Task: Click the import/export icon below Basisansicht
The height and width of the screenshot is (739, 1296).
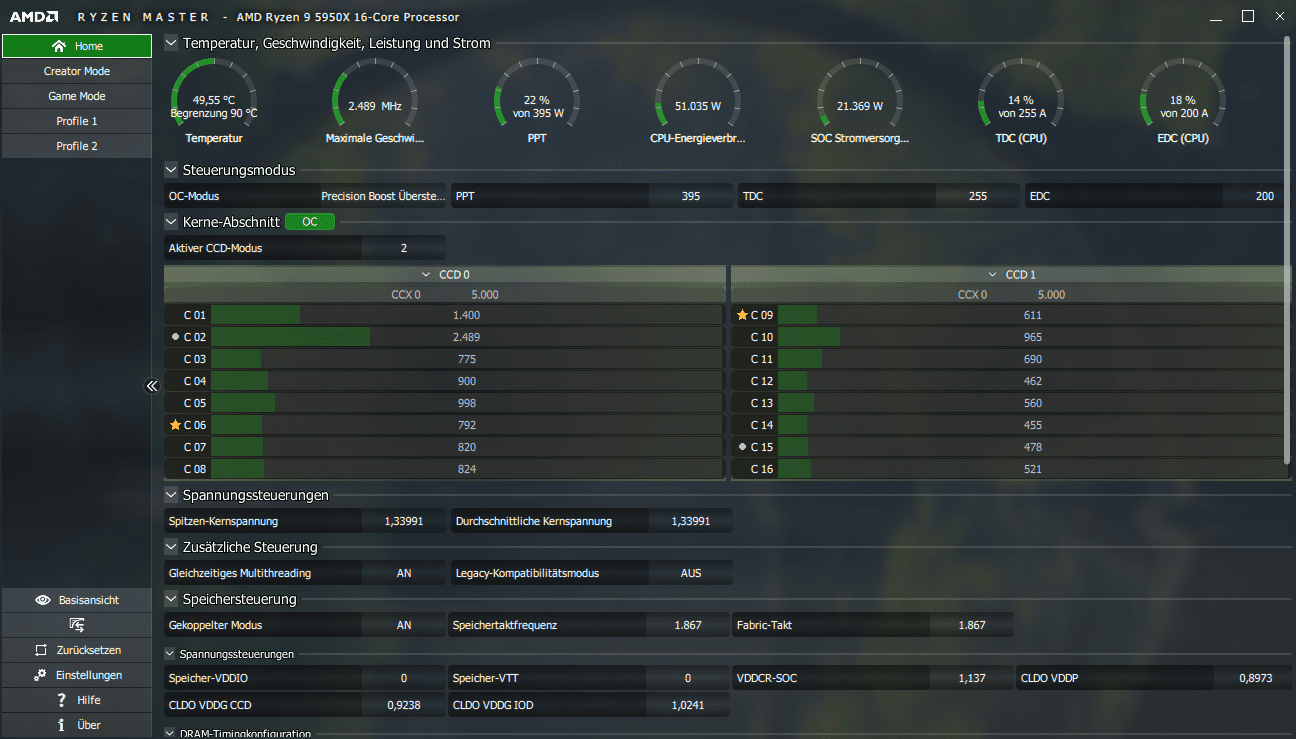Action: (77, 625)
